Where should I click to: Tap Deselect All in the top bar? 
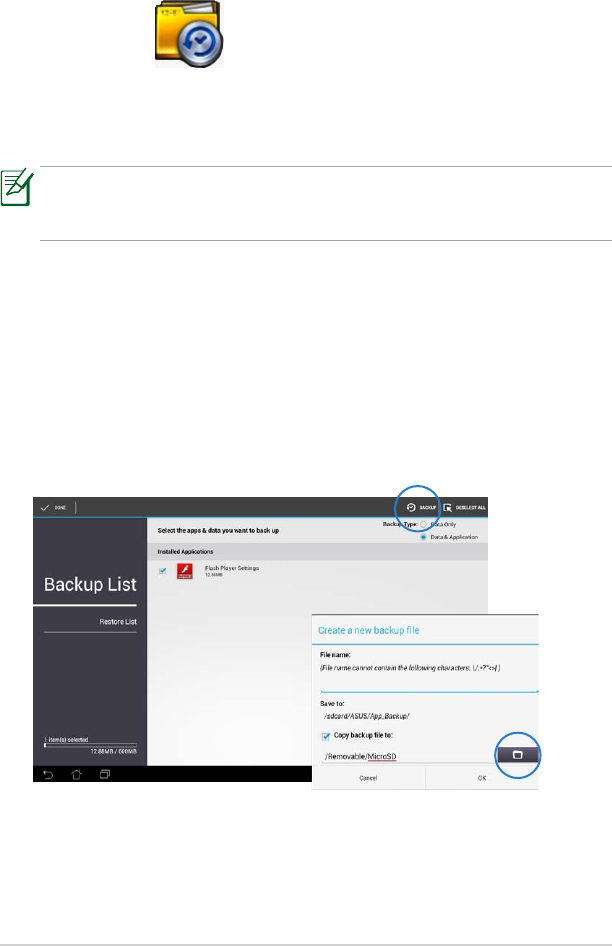coord(465,507)
